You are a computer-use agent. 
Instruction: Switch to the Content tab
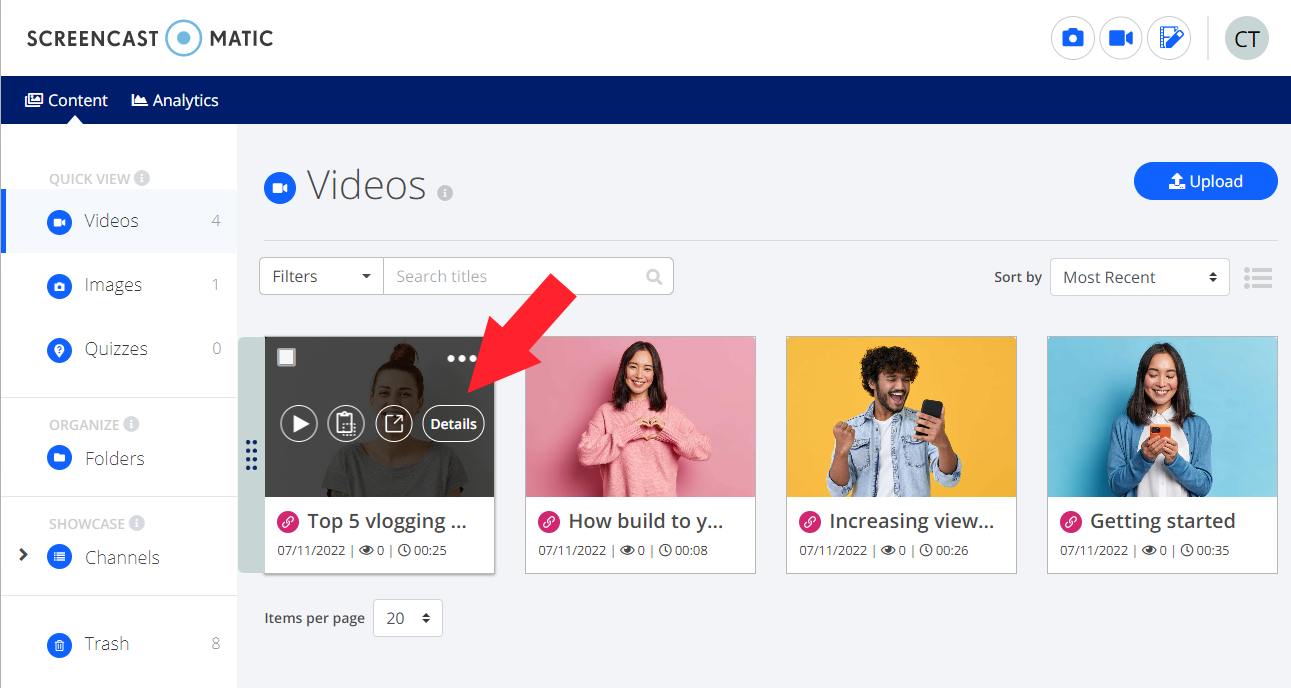(x=66, y=100)
